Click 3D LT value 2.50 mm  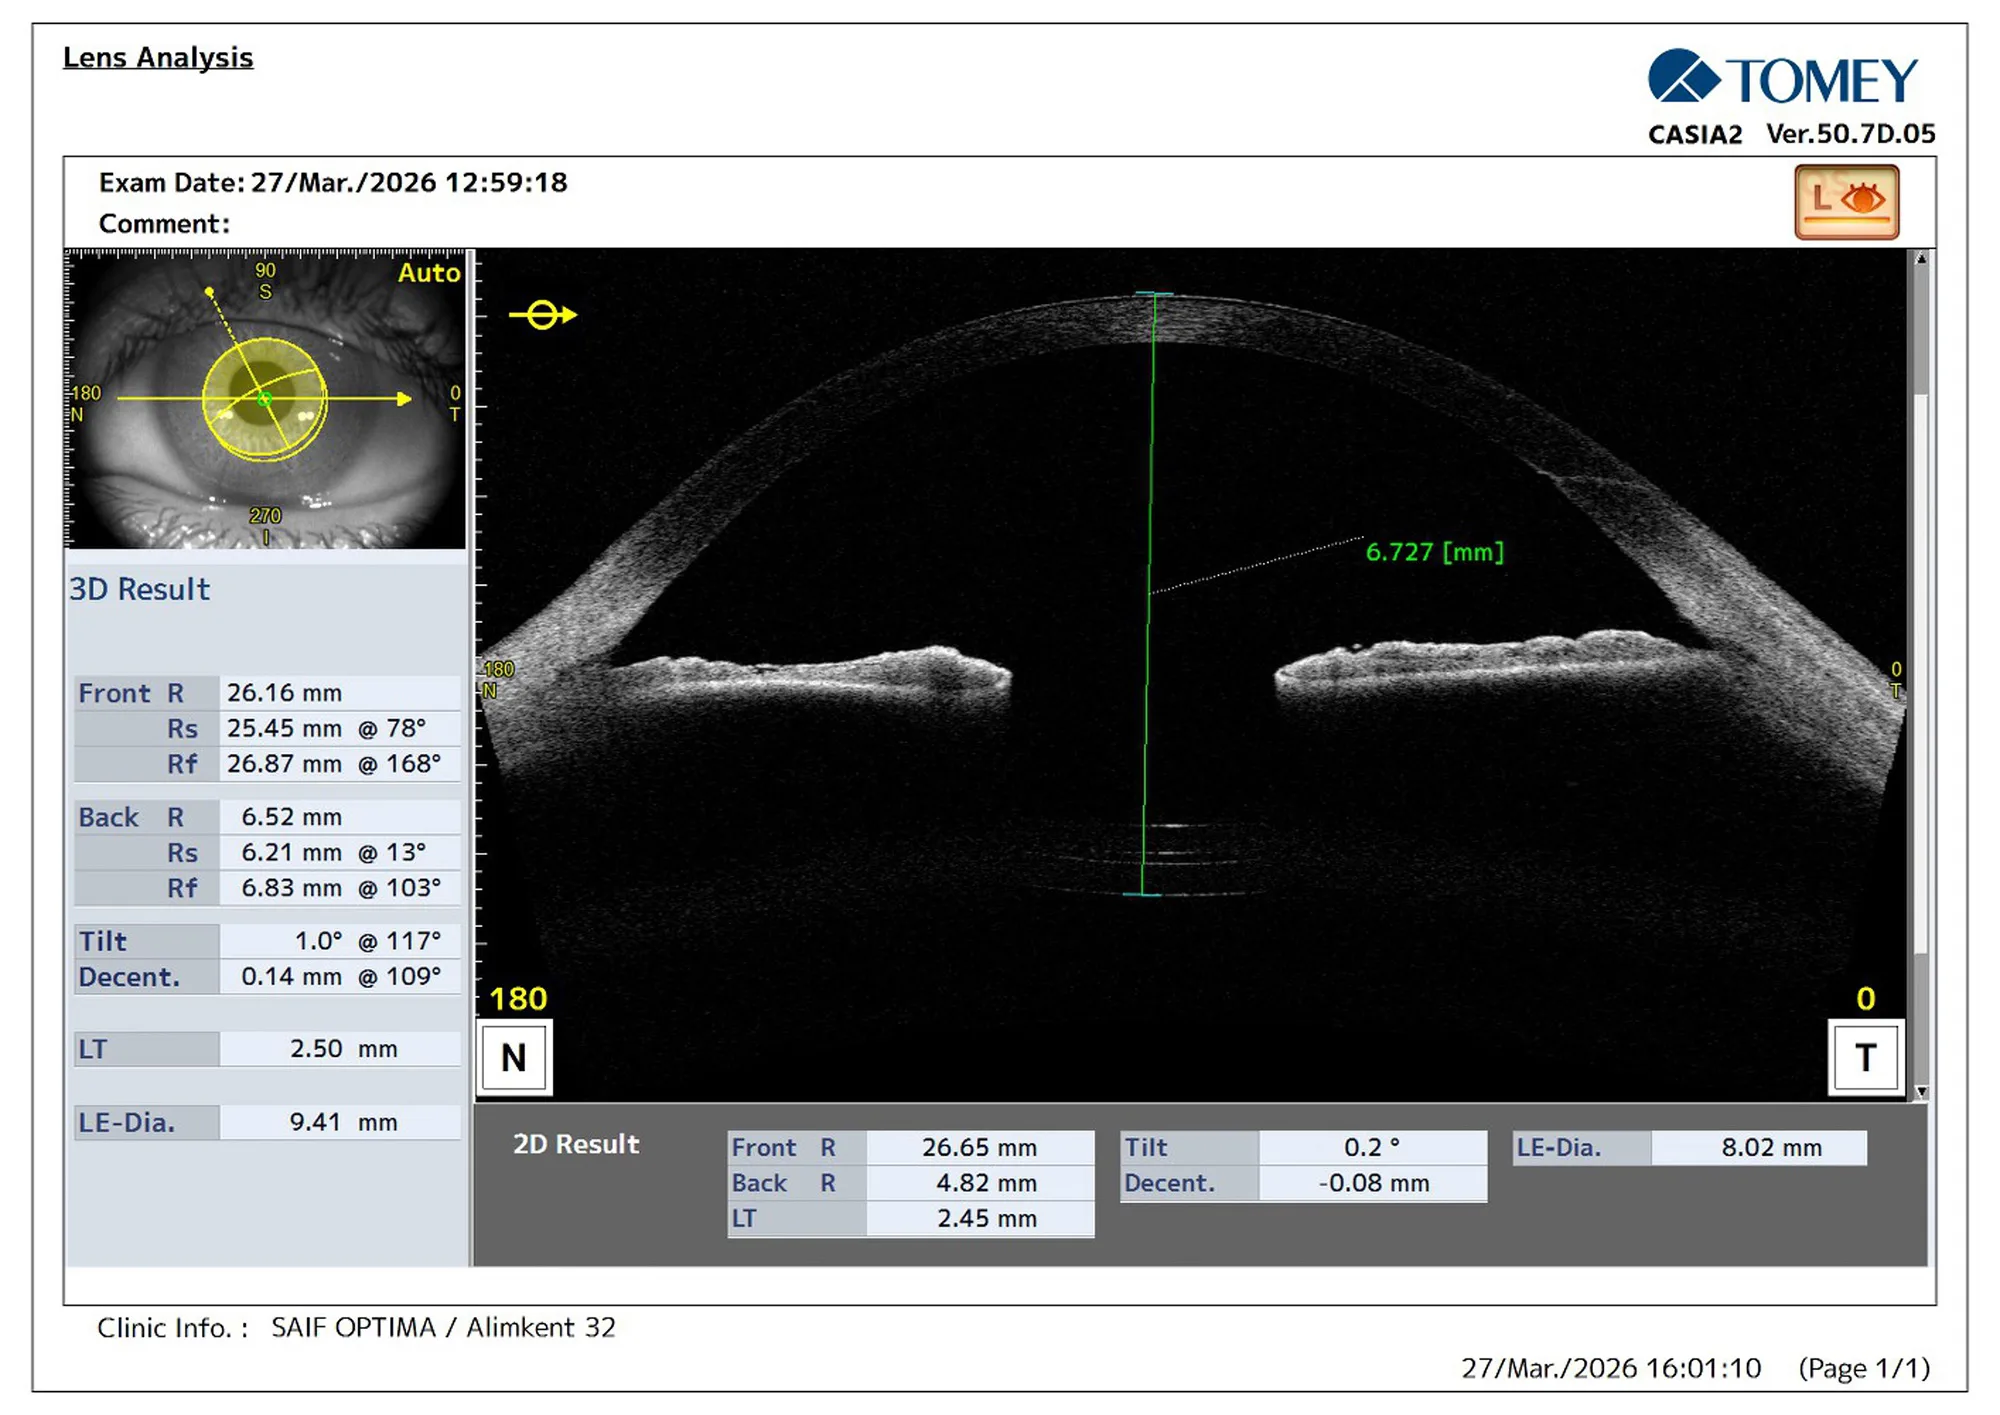click(x=340, y=1049)
